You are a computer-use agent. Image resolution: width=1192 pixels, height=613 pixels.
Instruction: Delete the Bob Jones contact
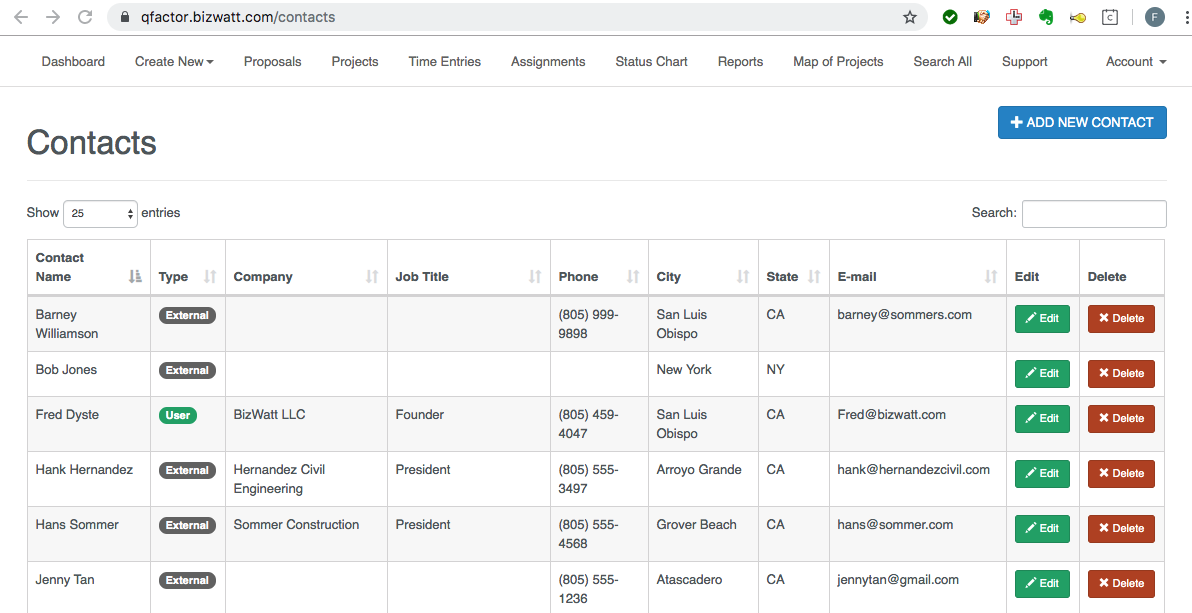(1121, 374)
